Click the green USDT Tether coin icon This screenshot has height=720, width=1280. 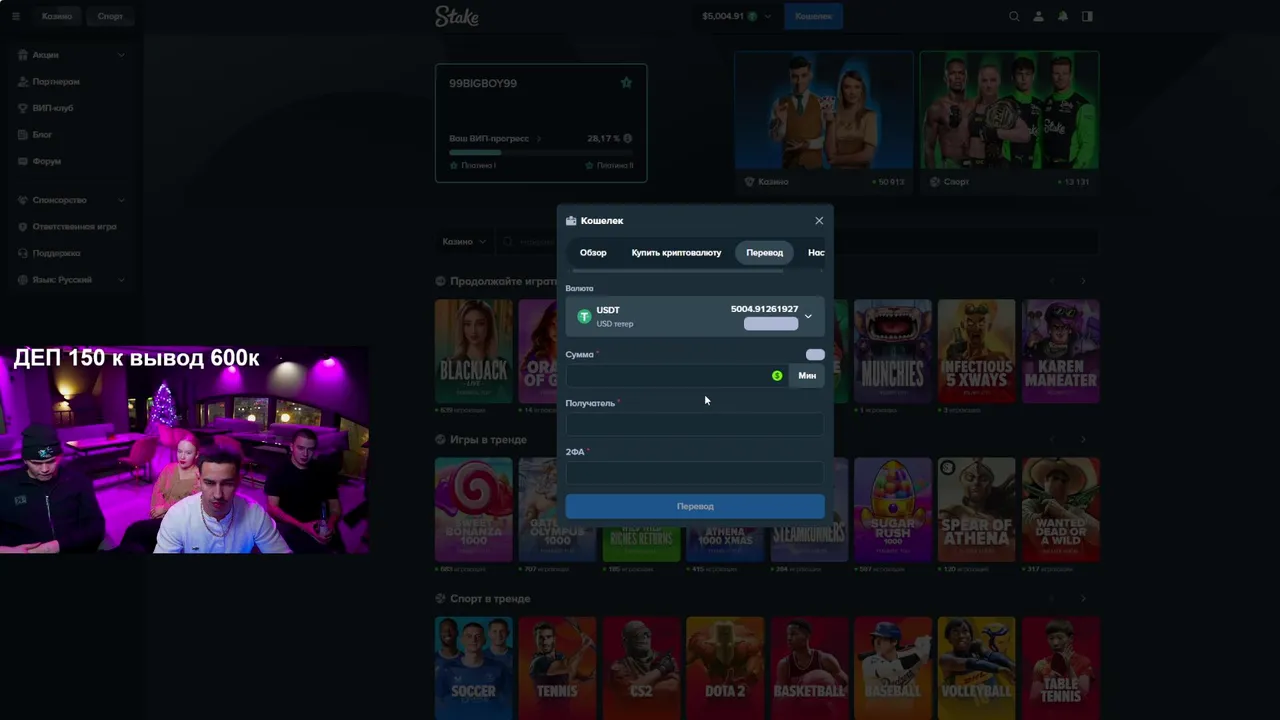pos(584,316)
